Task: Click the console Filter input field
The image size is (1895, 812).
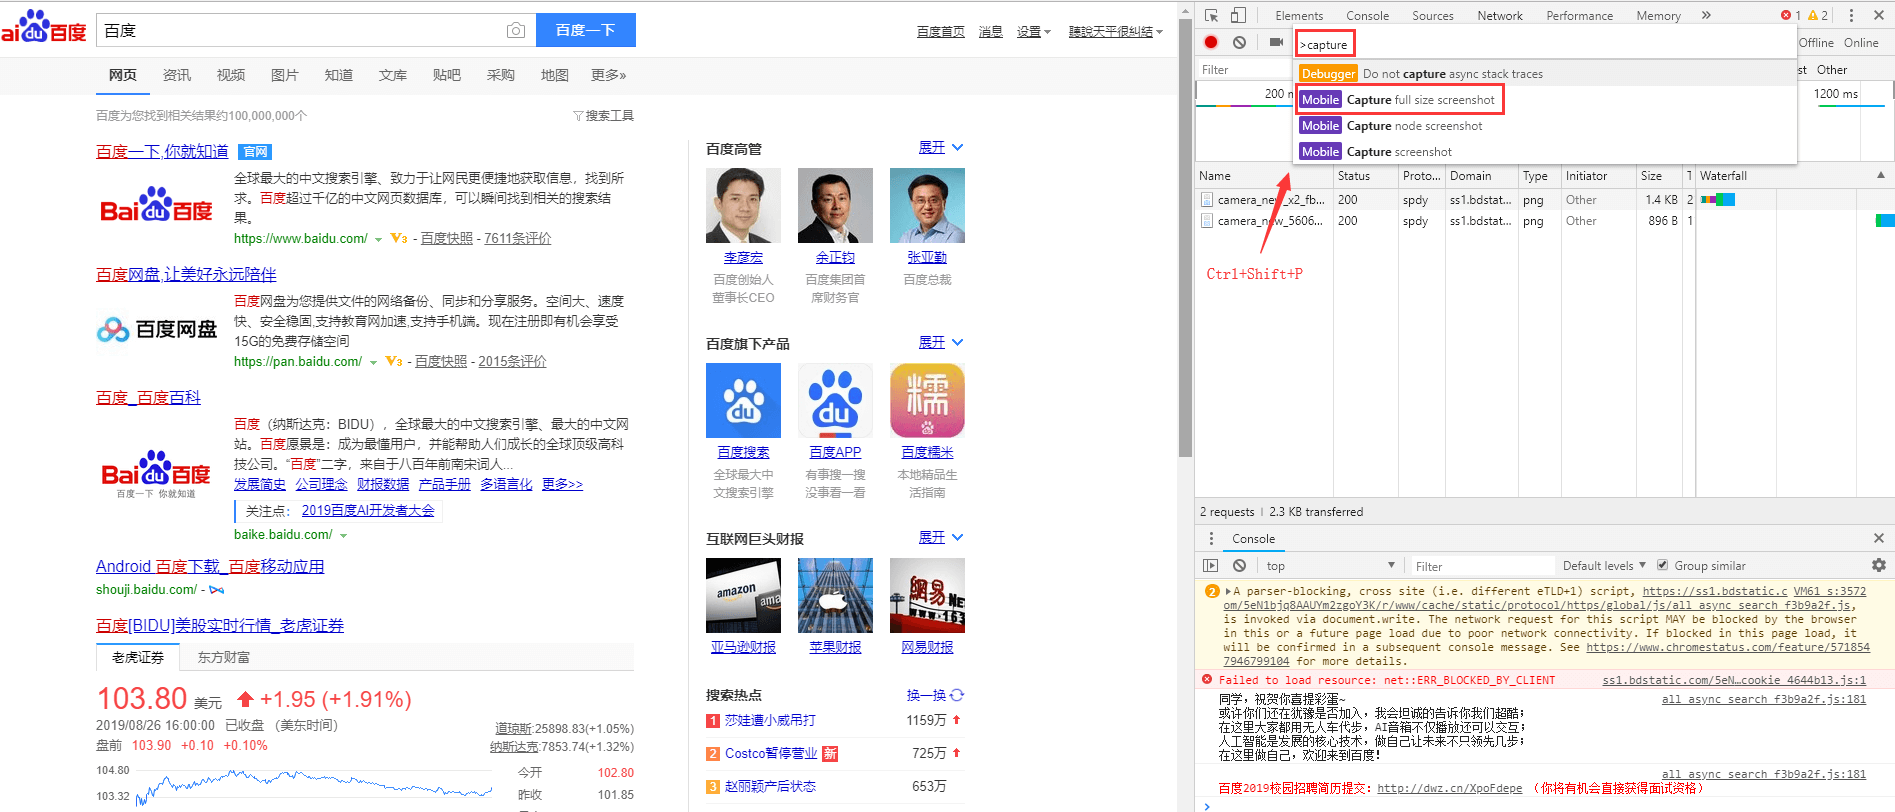Action: pyautogui.click(x=1483, y=566)
